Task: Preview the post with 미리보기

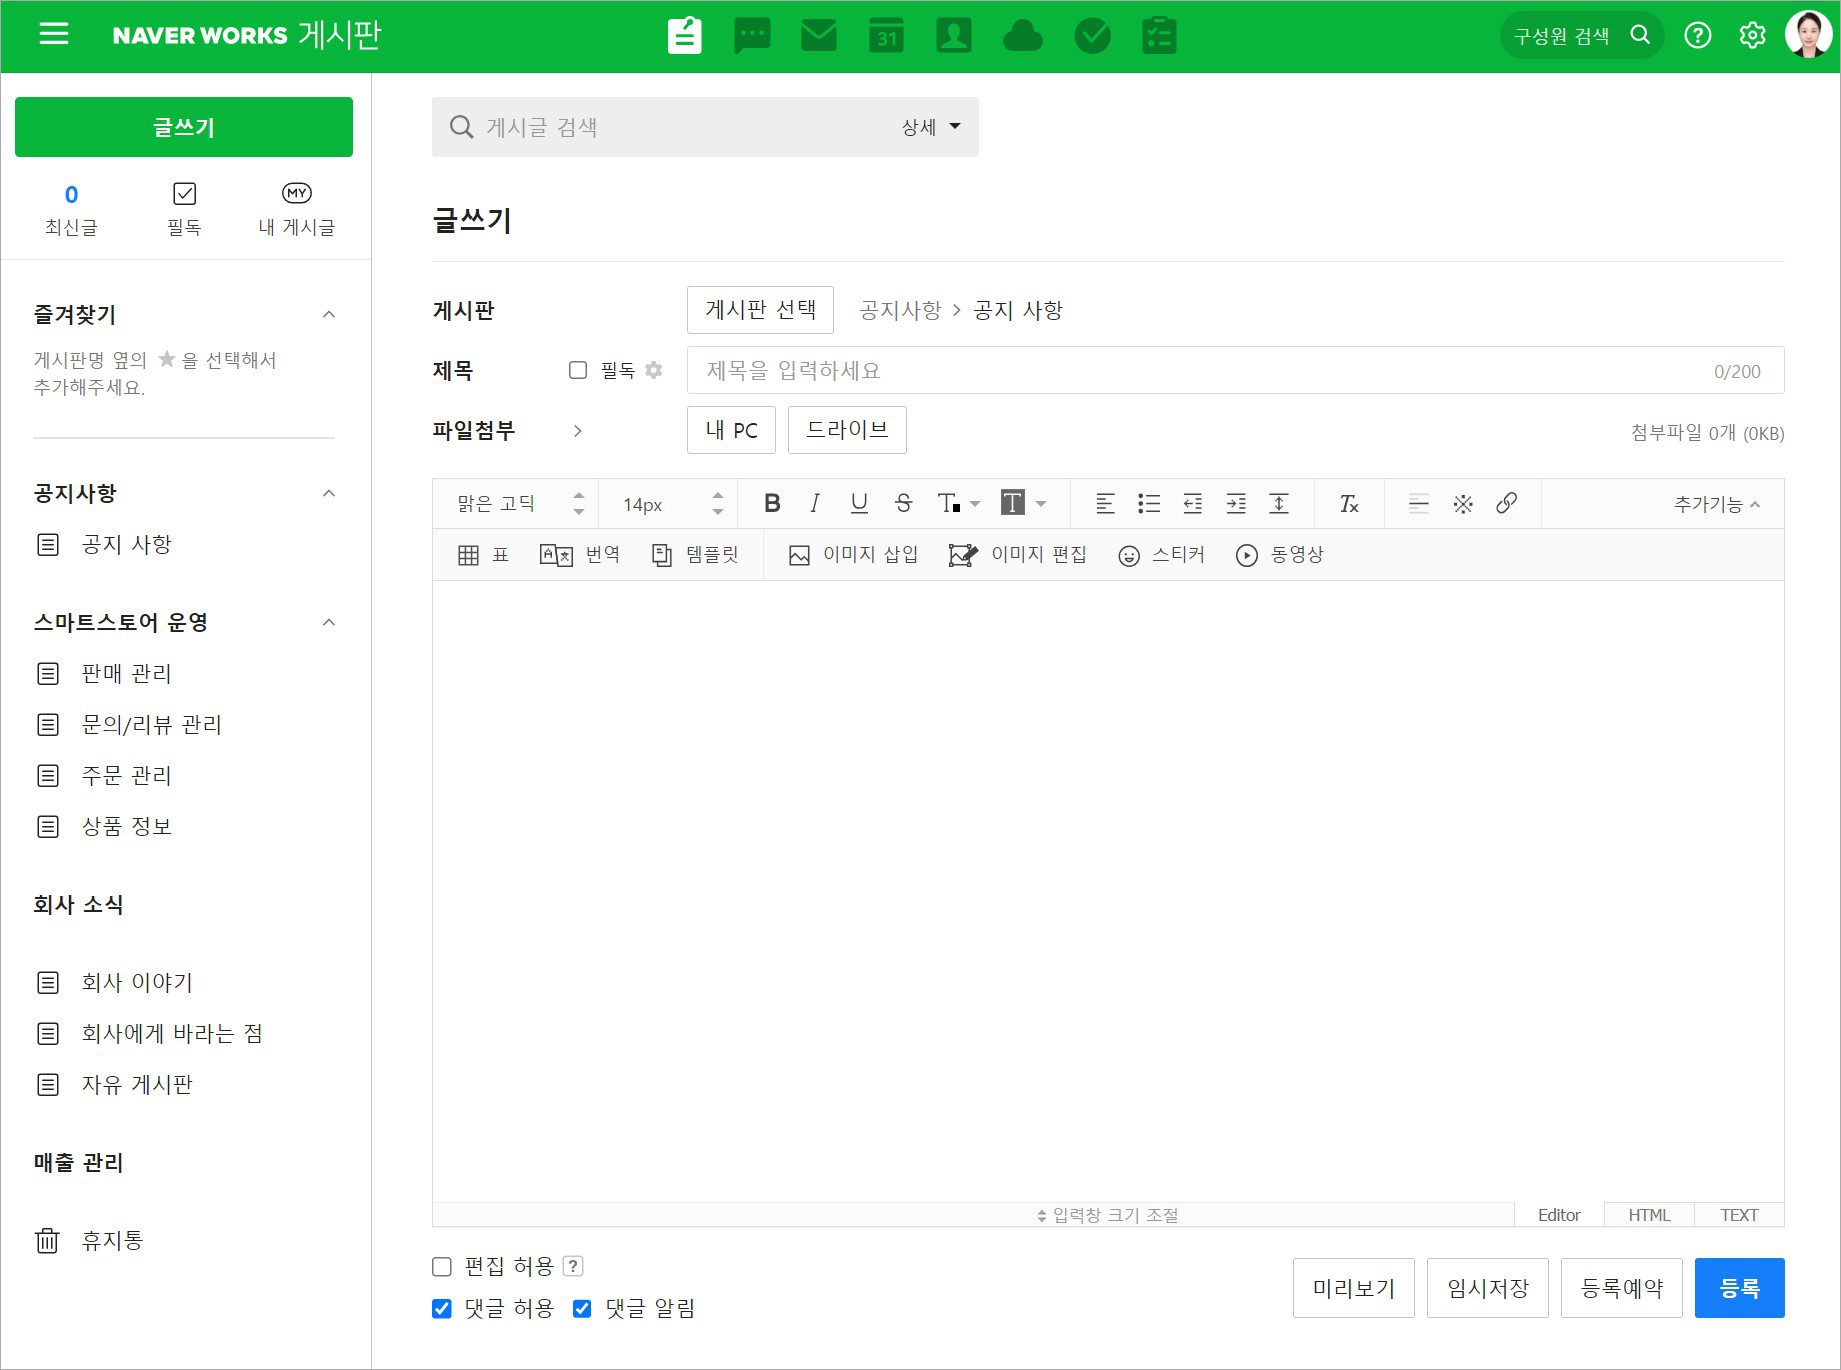Action: (1353, 1288)
